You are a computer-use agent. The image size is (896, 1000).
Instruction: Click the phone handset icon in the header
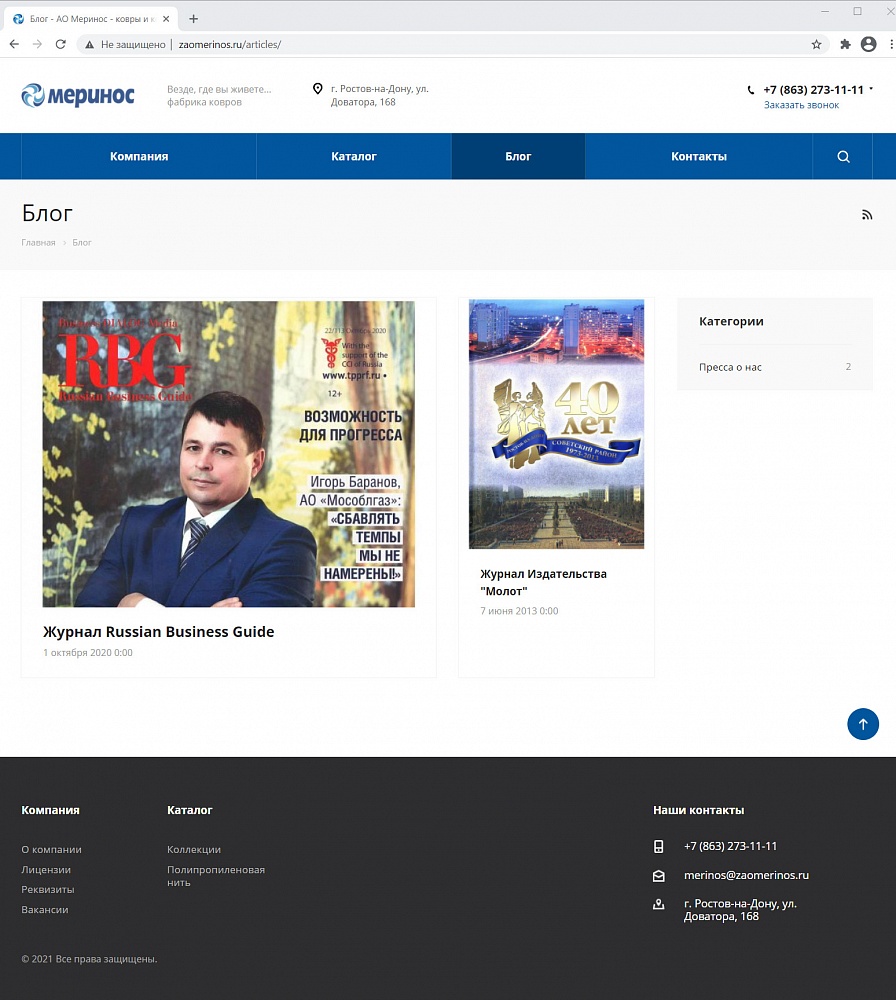(751, 90)
